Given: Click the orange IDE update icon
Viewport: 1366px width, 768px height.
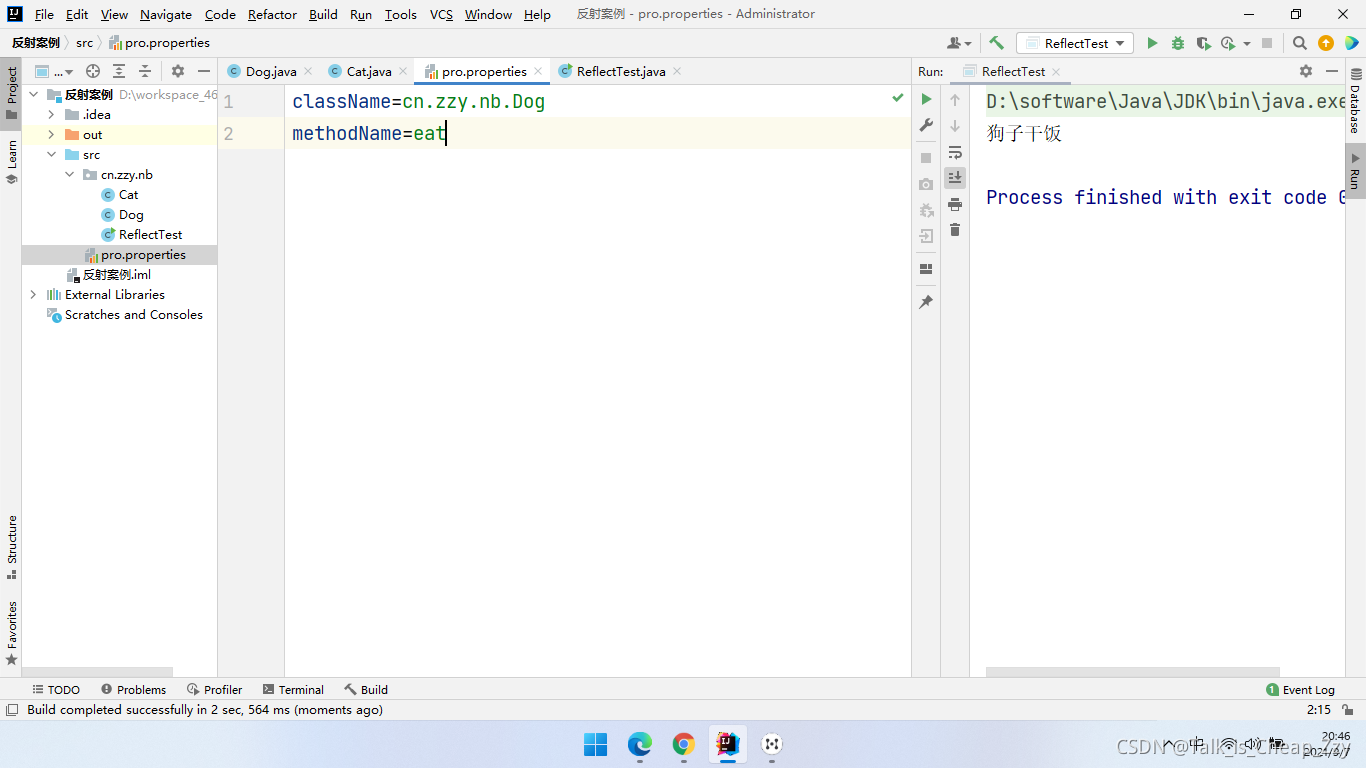Looking at the screenshot, I should [1326, 43].
